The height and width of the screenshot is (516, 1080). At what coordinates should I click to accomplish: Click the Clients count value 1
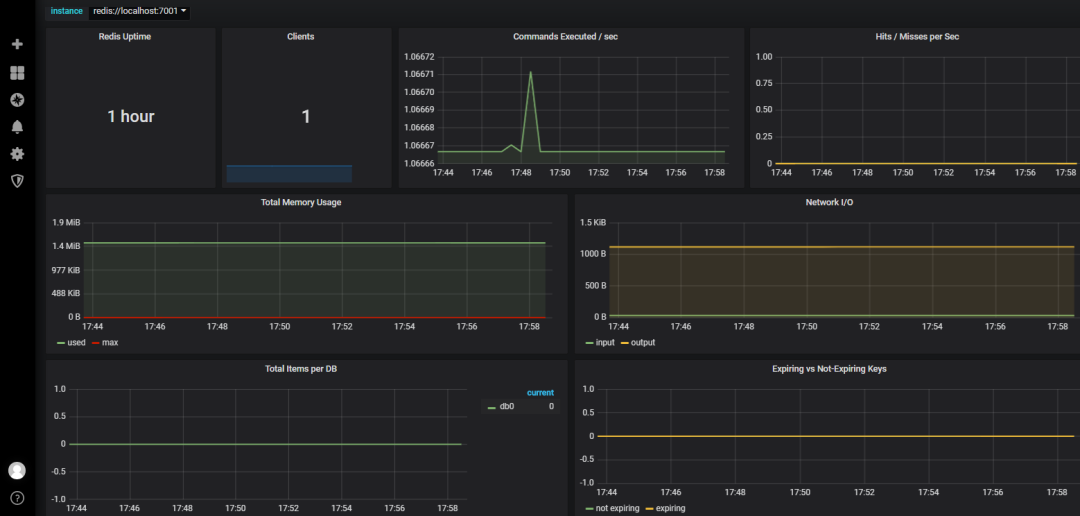(x=306, y=116)
